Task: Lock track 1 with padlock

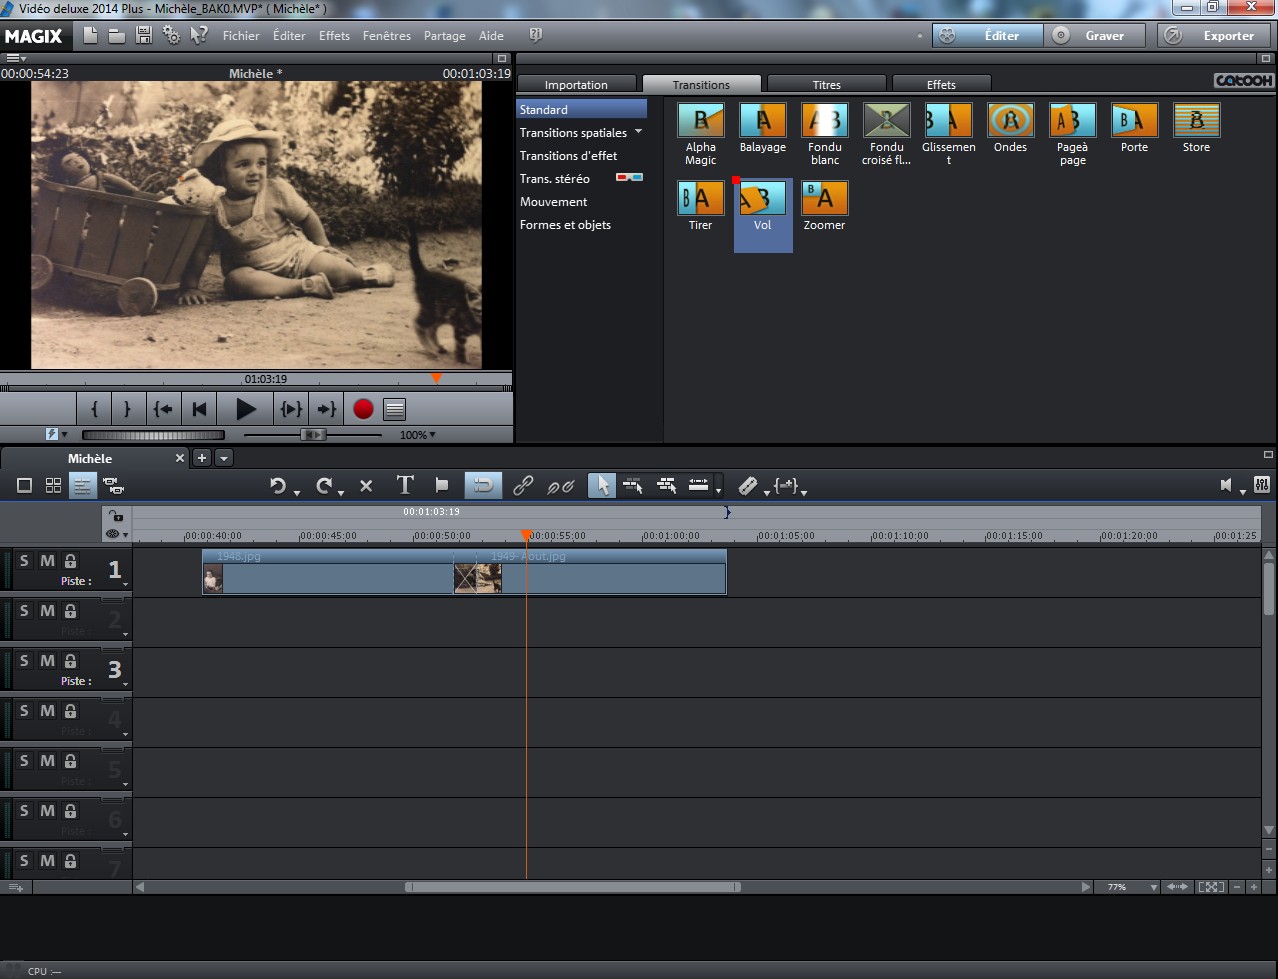Action: tap(71, 561)
